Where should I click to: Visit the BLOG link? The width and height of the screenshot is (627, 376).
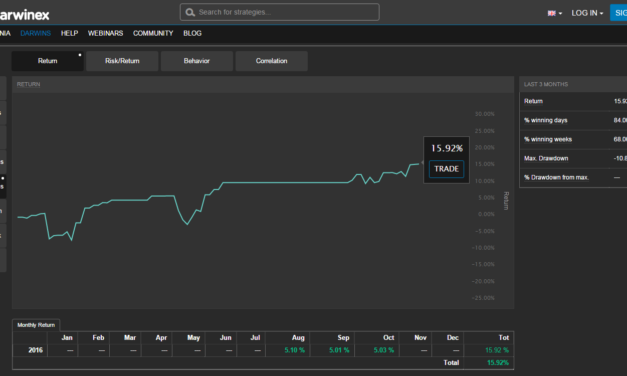[x=192, y=33]
